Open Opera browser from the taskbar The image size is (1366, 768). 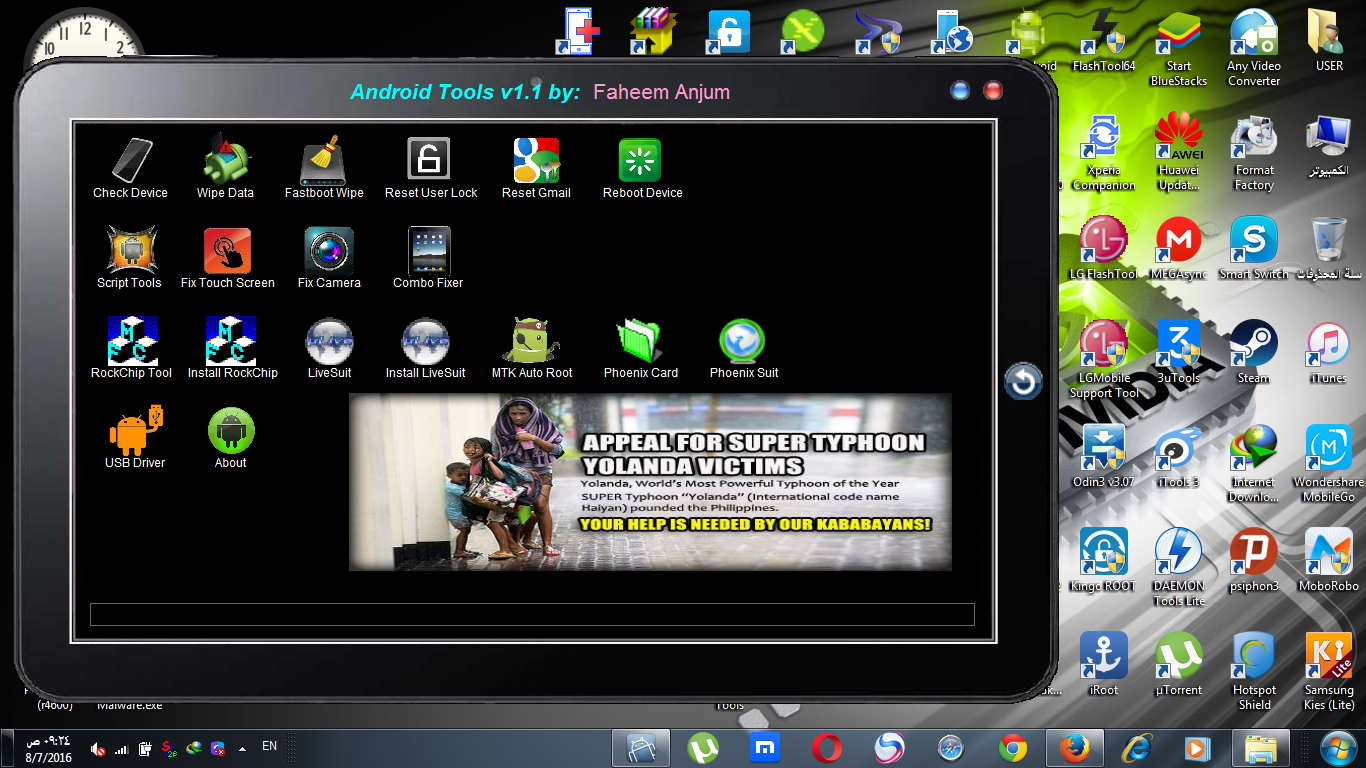click(826, 748)
